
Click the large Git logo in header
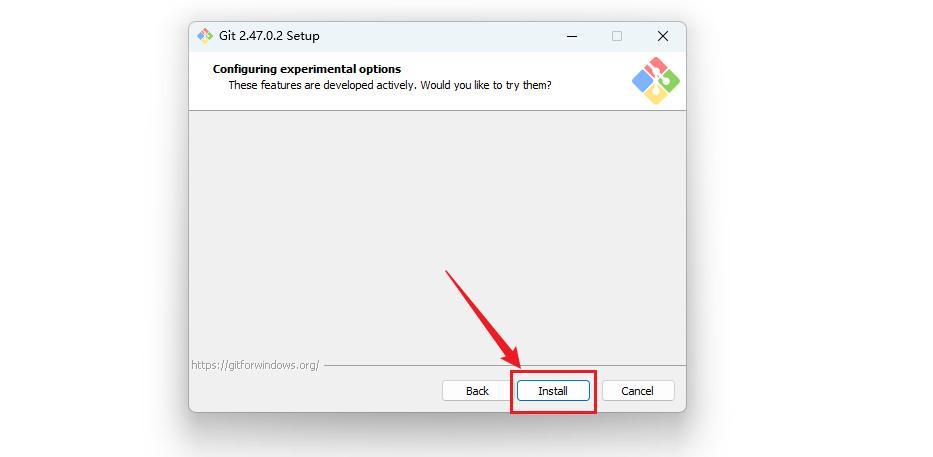[656, 81]
